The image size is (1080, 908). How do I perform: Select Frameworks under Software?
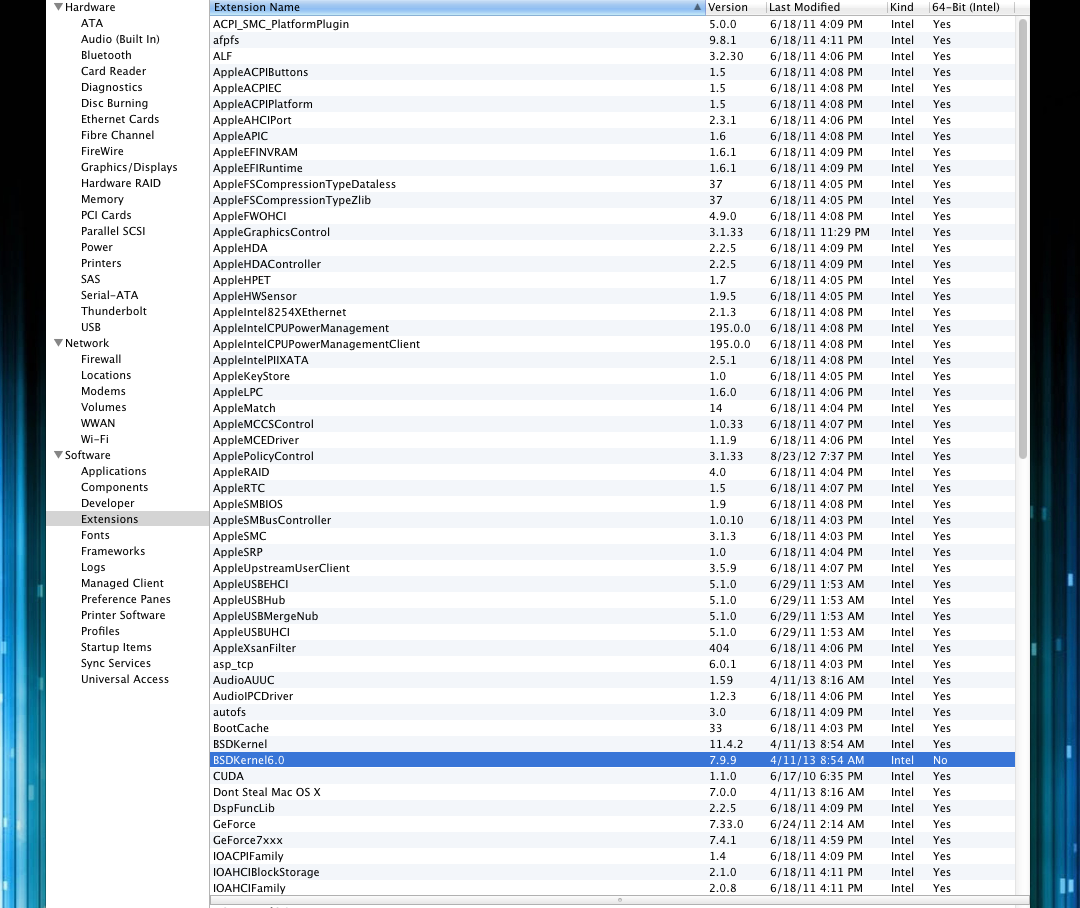point(113,551)
